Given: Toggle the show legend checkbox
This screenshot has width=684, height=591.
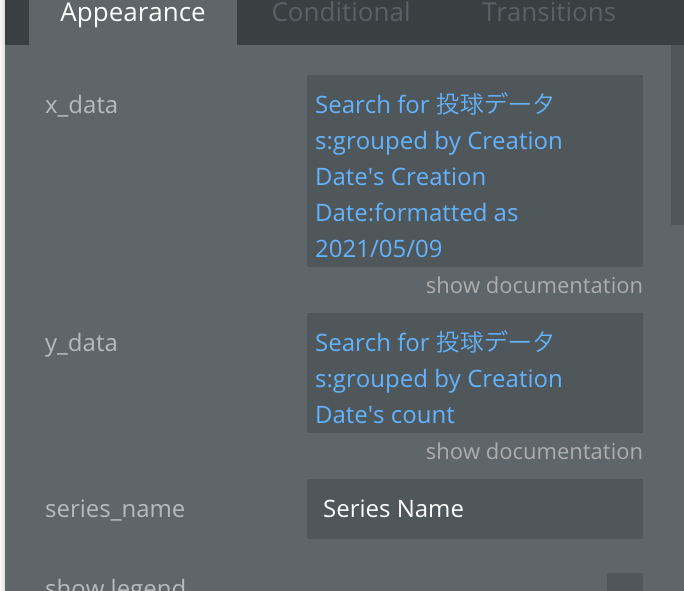Looking at the screenshot, I should coord(624,583).
